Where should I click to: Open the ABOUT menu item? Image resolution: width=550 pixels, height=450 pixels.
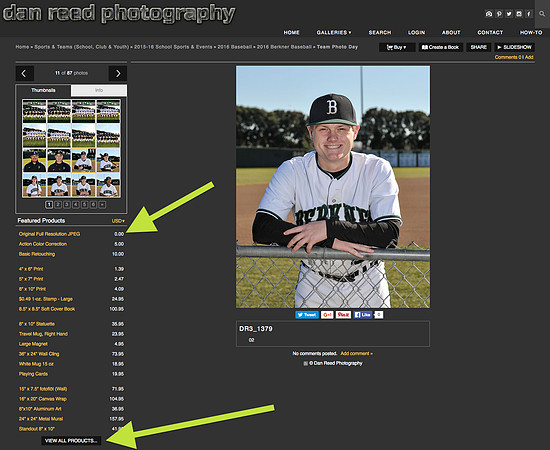[451, 32]
